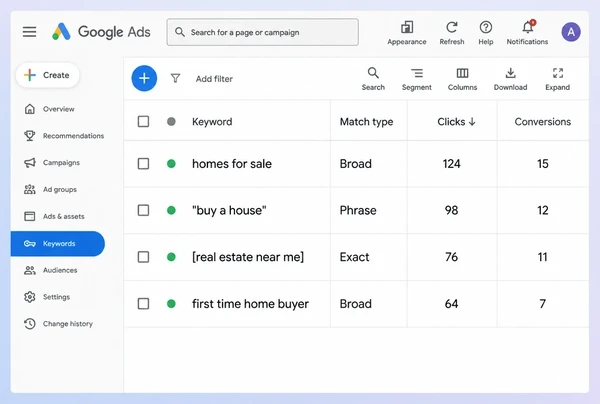Screen dimensions: 600x404
Task: Click the 15 conversions cell
Action: 543,164
